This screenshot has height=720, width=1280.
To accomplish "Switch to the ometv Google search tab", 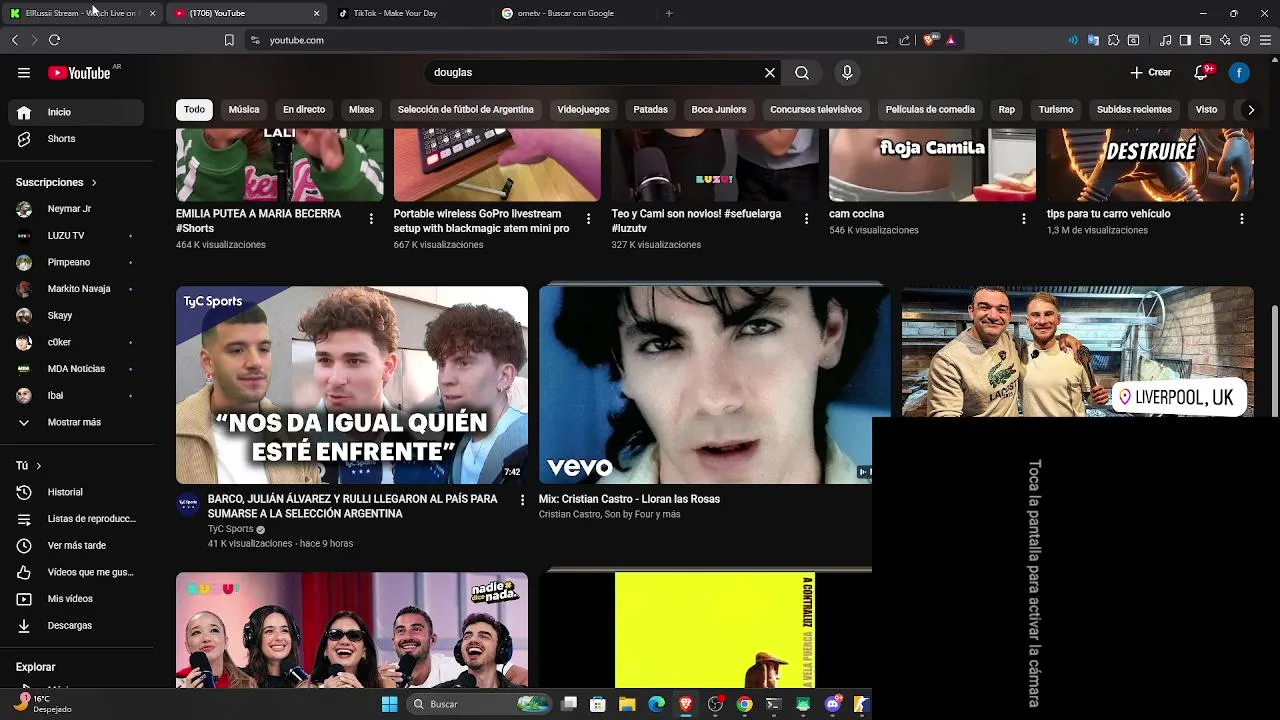I will pyautogui.click(x=572, y=13).
